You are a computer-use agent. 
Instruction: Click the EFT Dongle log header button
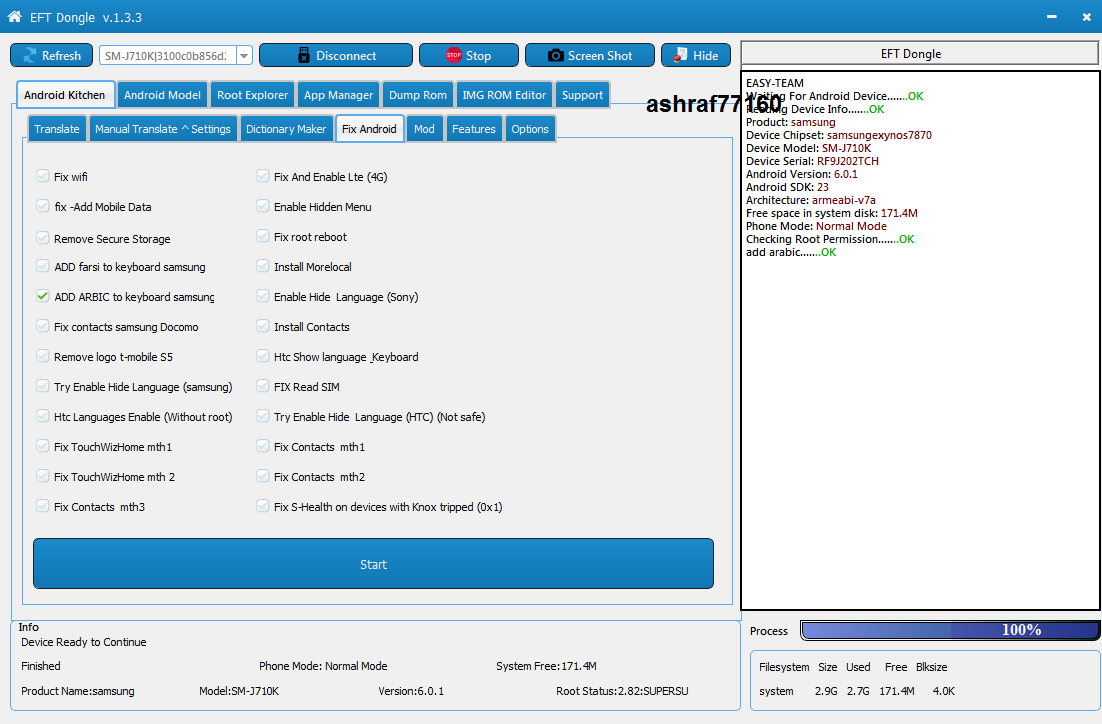click(919, 54)
